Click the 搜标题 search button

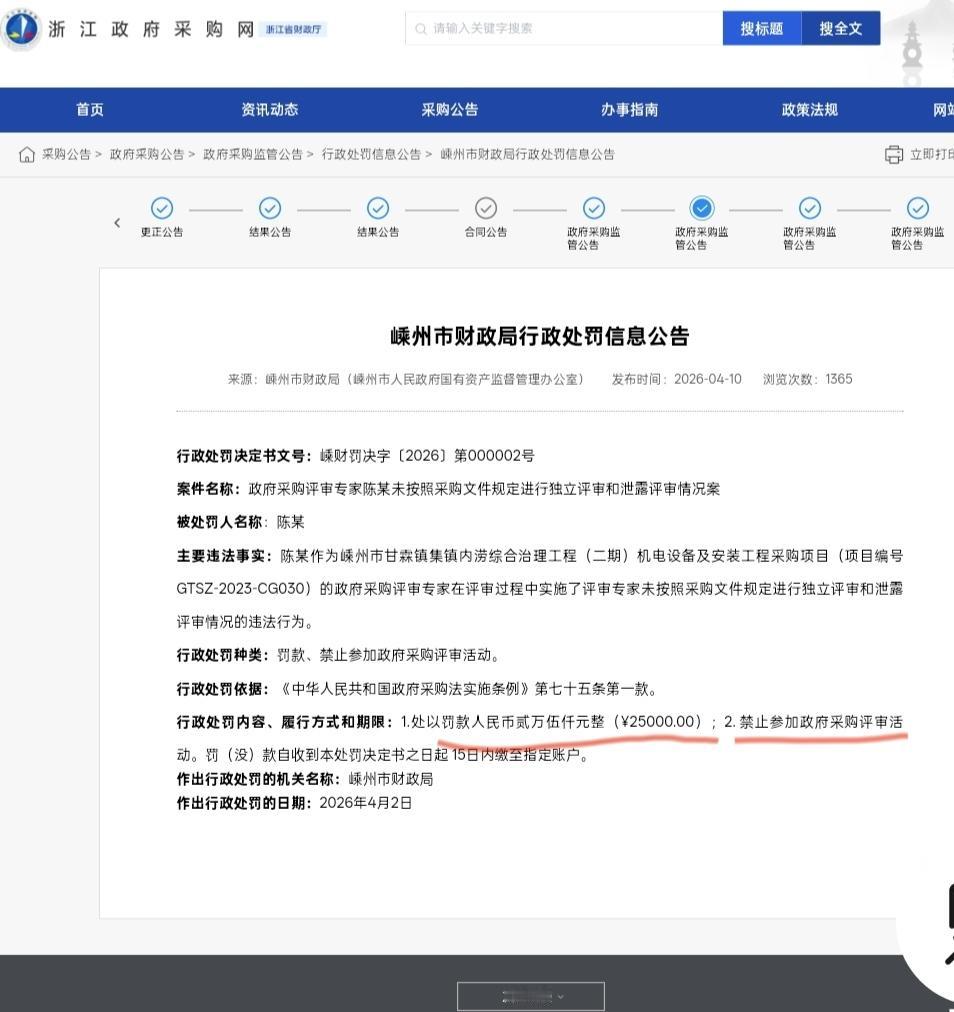(x=762, y=28)
